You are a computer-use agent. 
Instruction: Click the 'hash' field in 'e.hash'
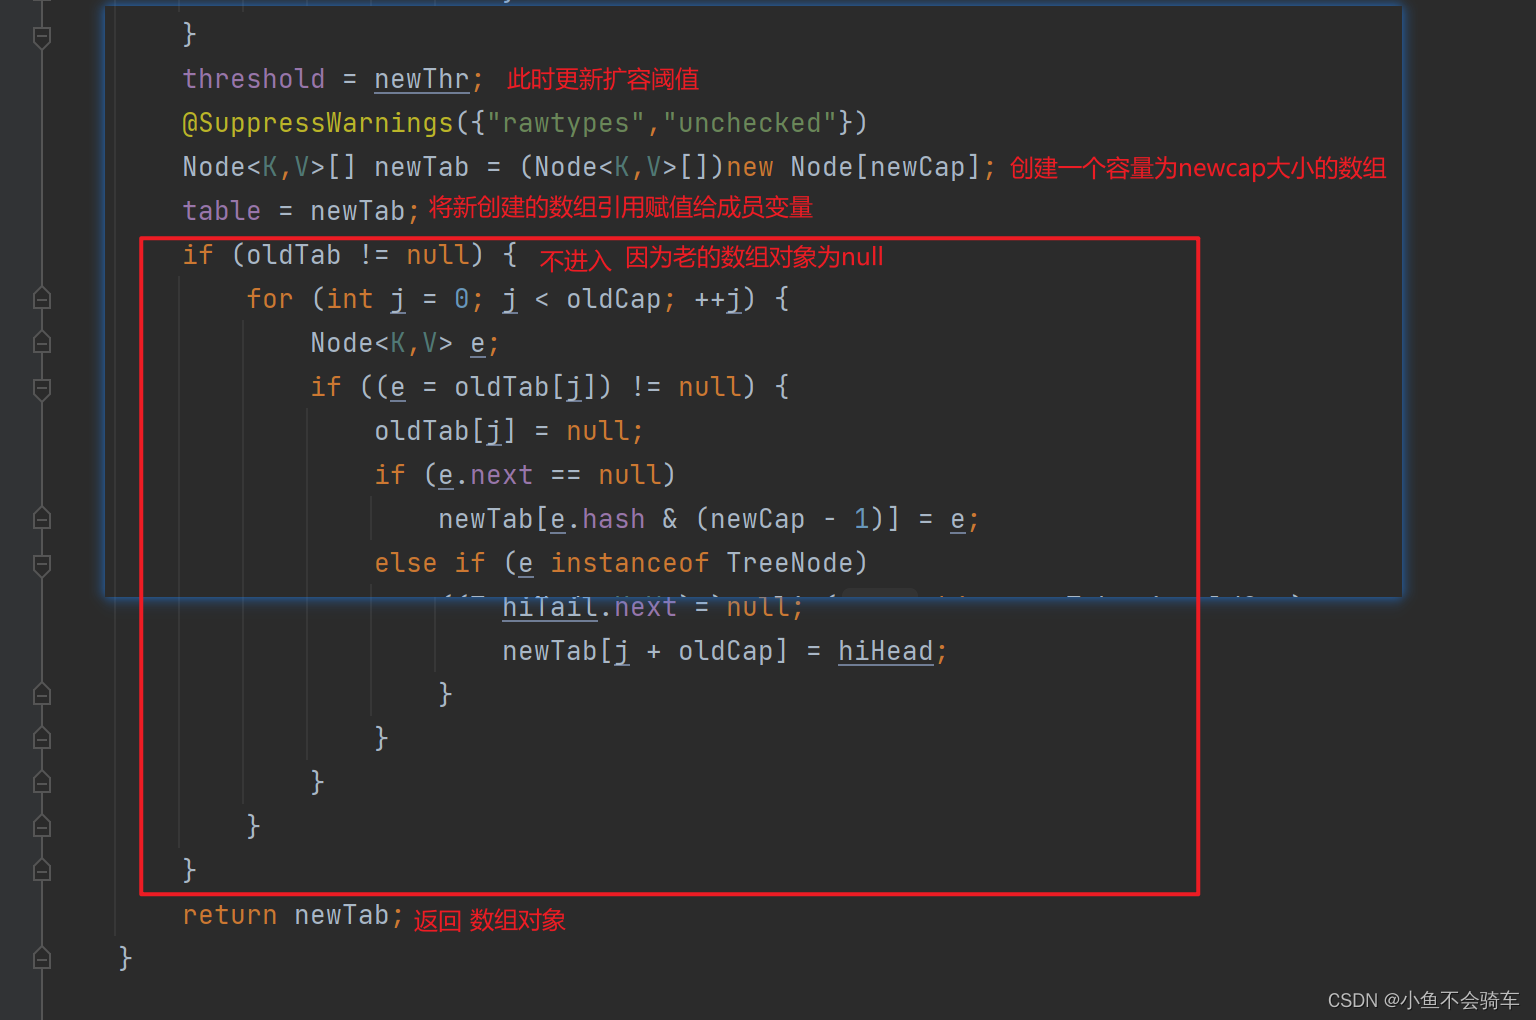(x=614, y=519)
